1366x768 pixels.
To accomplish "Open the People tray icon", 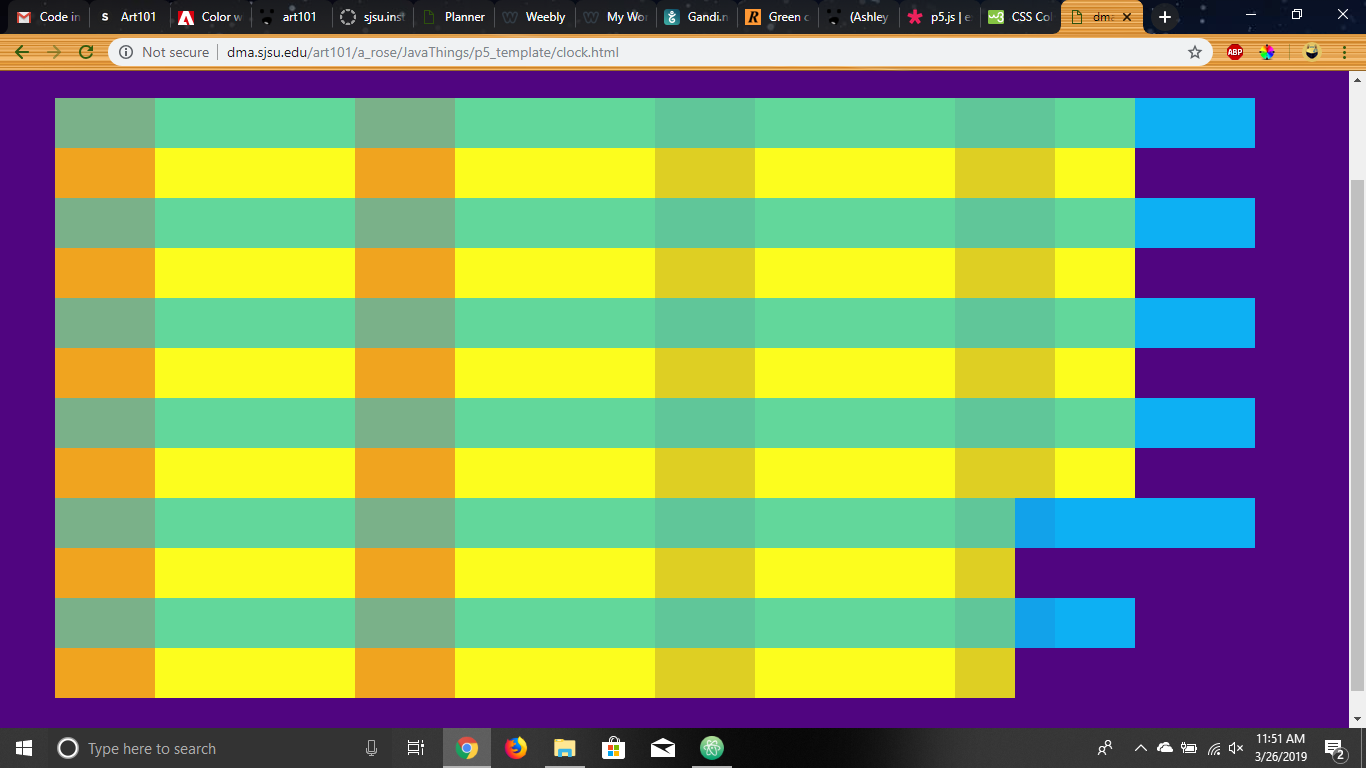I will 1105,748.
